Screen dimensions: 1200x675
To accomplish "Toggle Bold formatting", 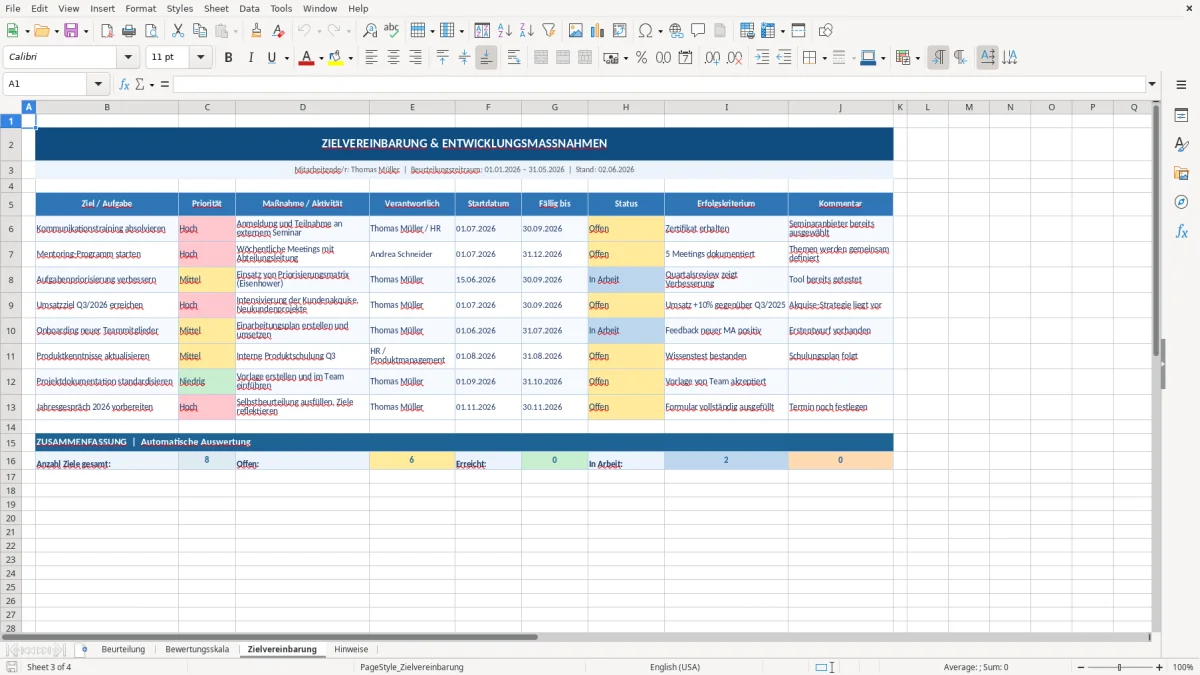I will [228, 58].
